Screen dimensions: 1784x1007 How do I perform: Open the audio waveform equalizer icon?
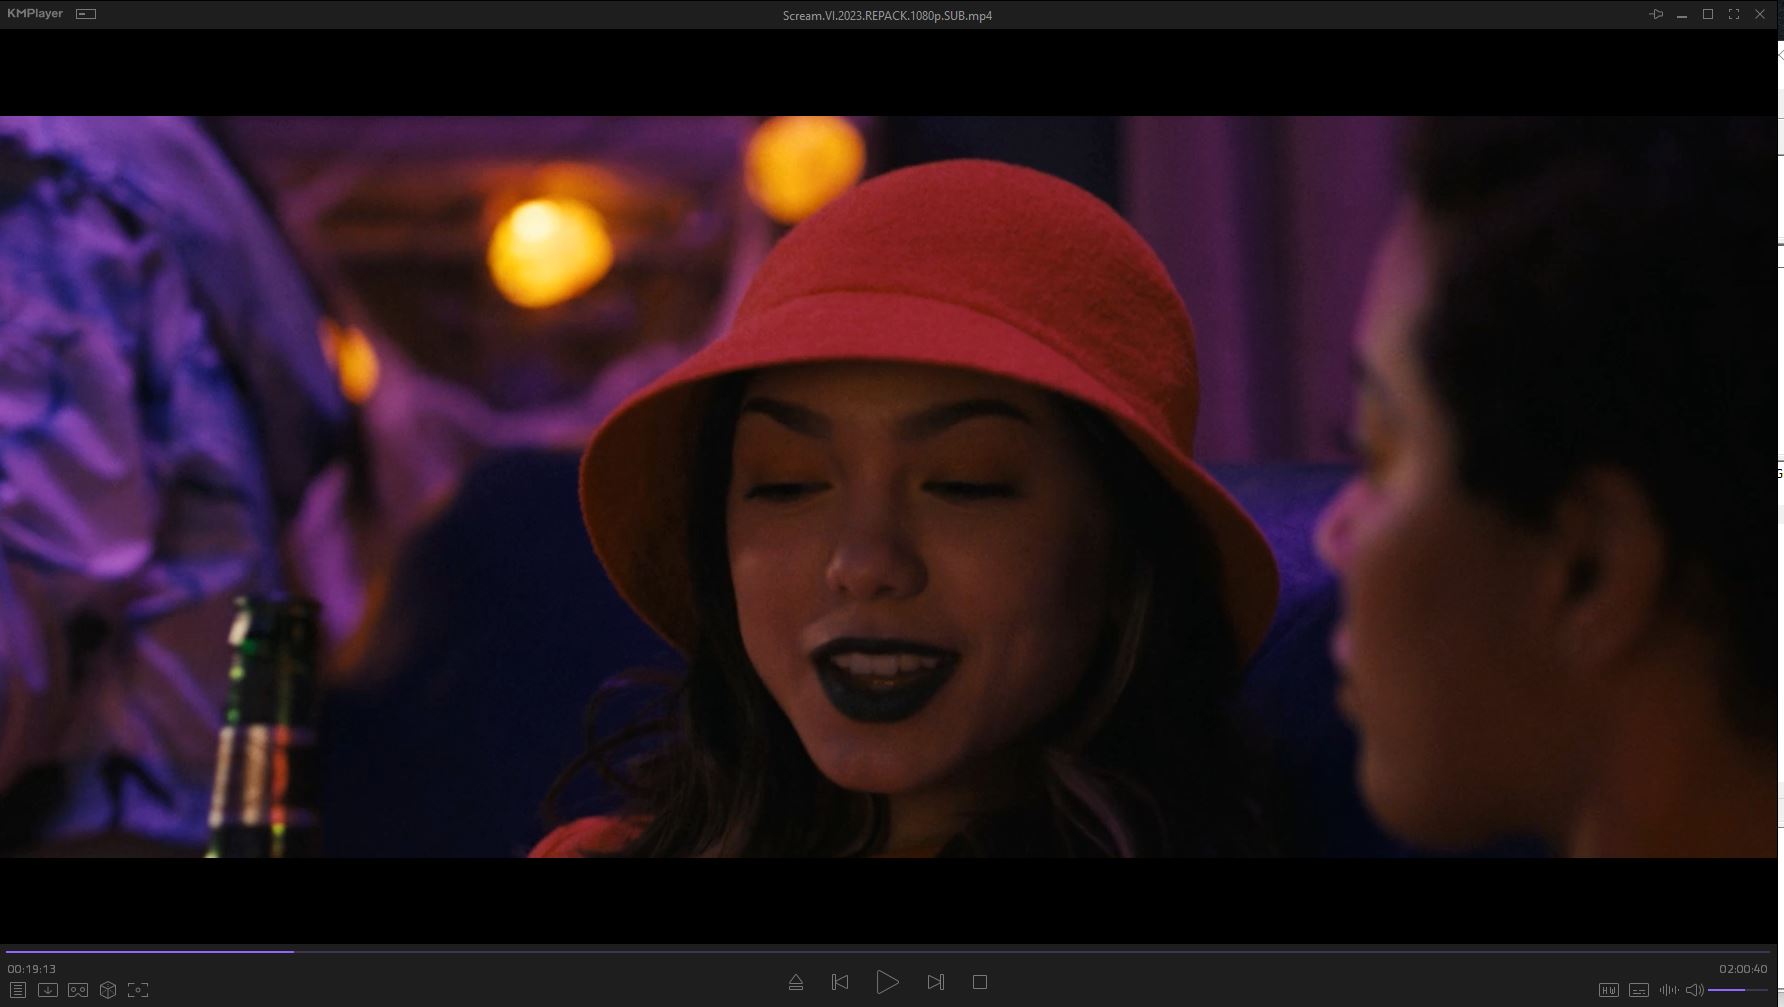coord(1668,990)
